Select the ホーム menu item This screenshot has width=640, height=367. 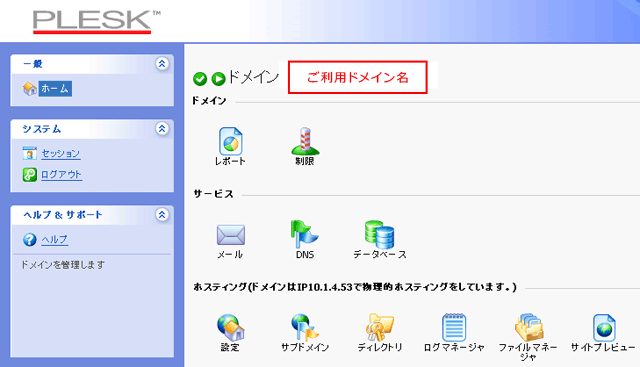[55, 89]
